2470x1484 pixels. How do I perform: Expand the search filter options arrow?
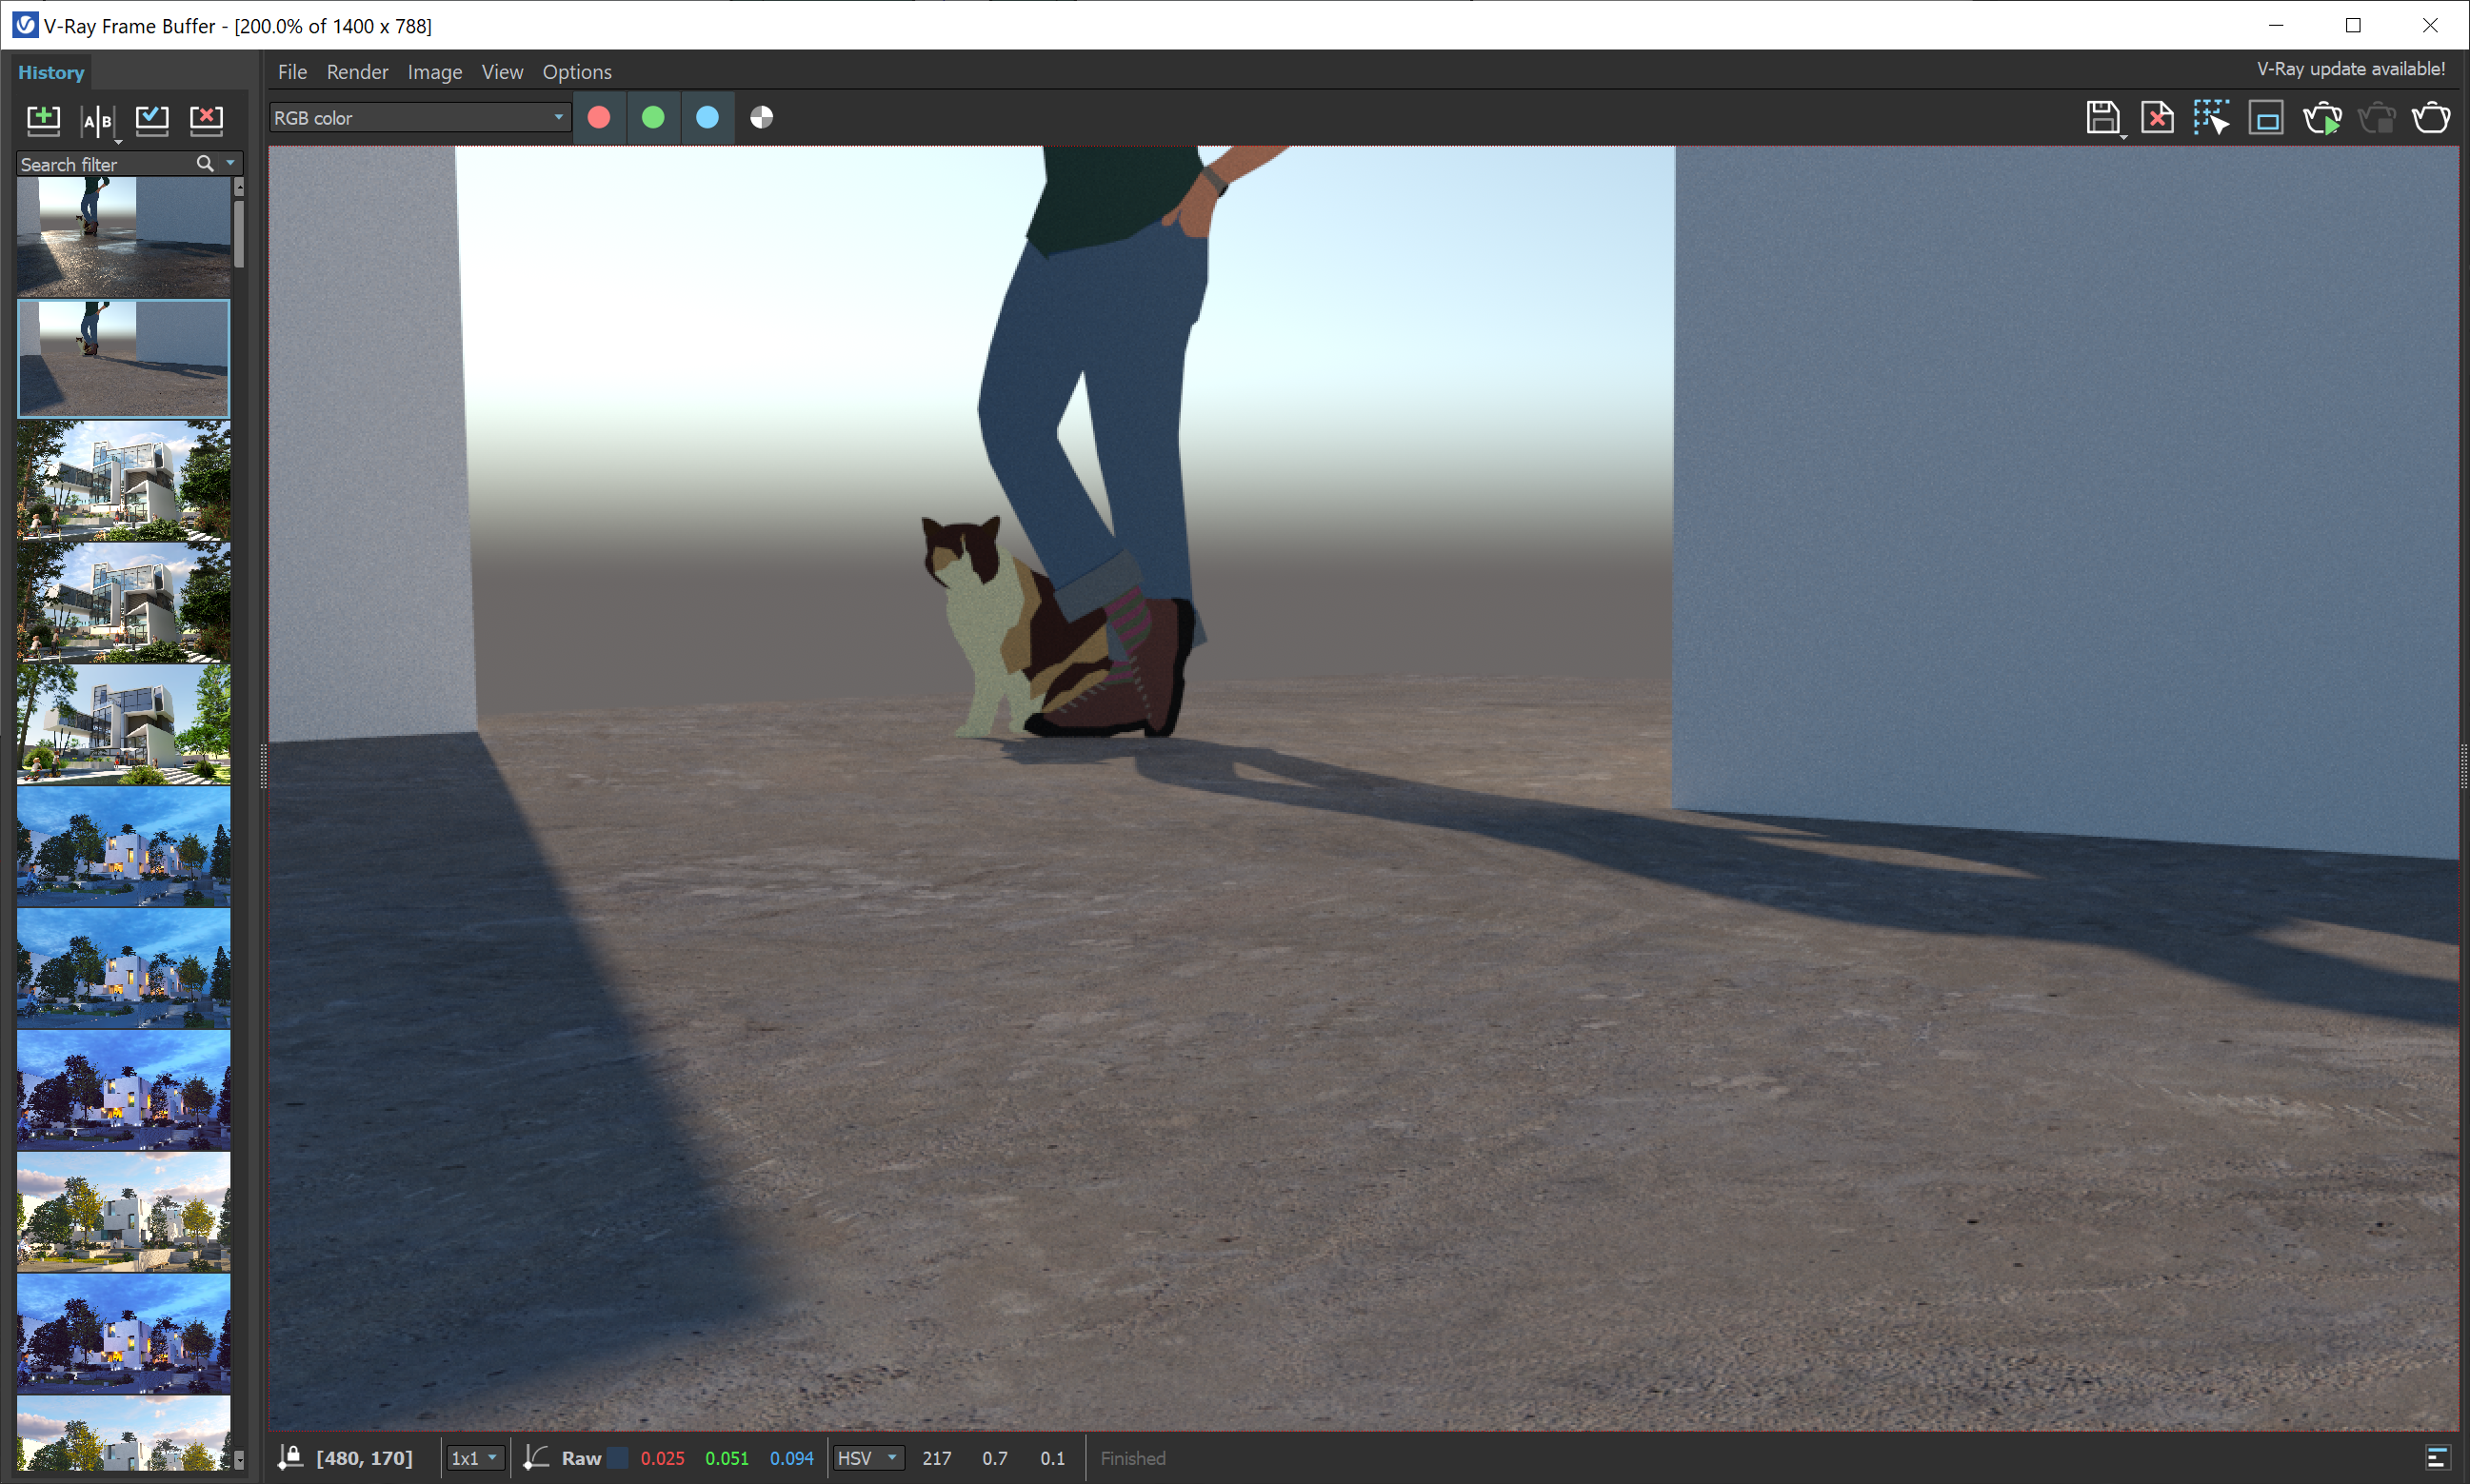pyautogui.click(x=231, y=163)
